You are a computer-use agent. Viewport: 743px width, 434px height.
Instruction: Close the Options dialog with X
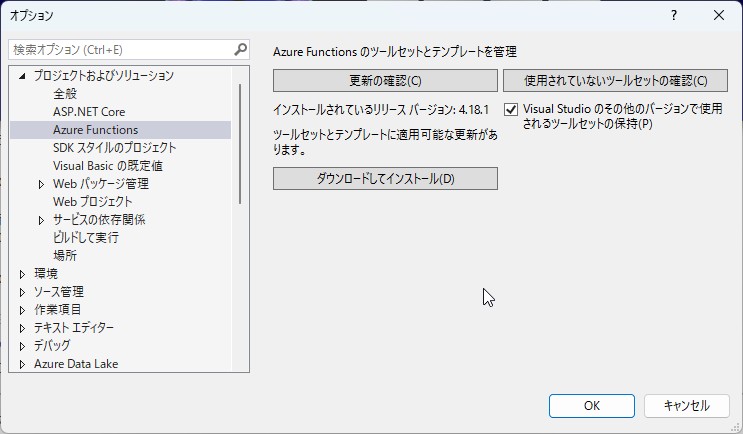pyautogui.click(x=719, y=15)
